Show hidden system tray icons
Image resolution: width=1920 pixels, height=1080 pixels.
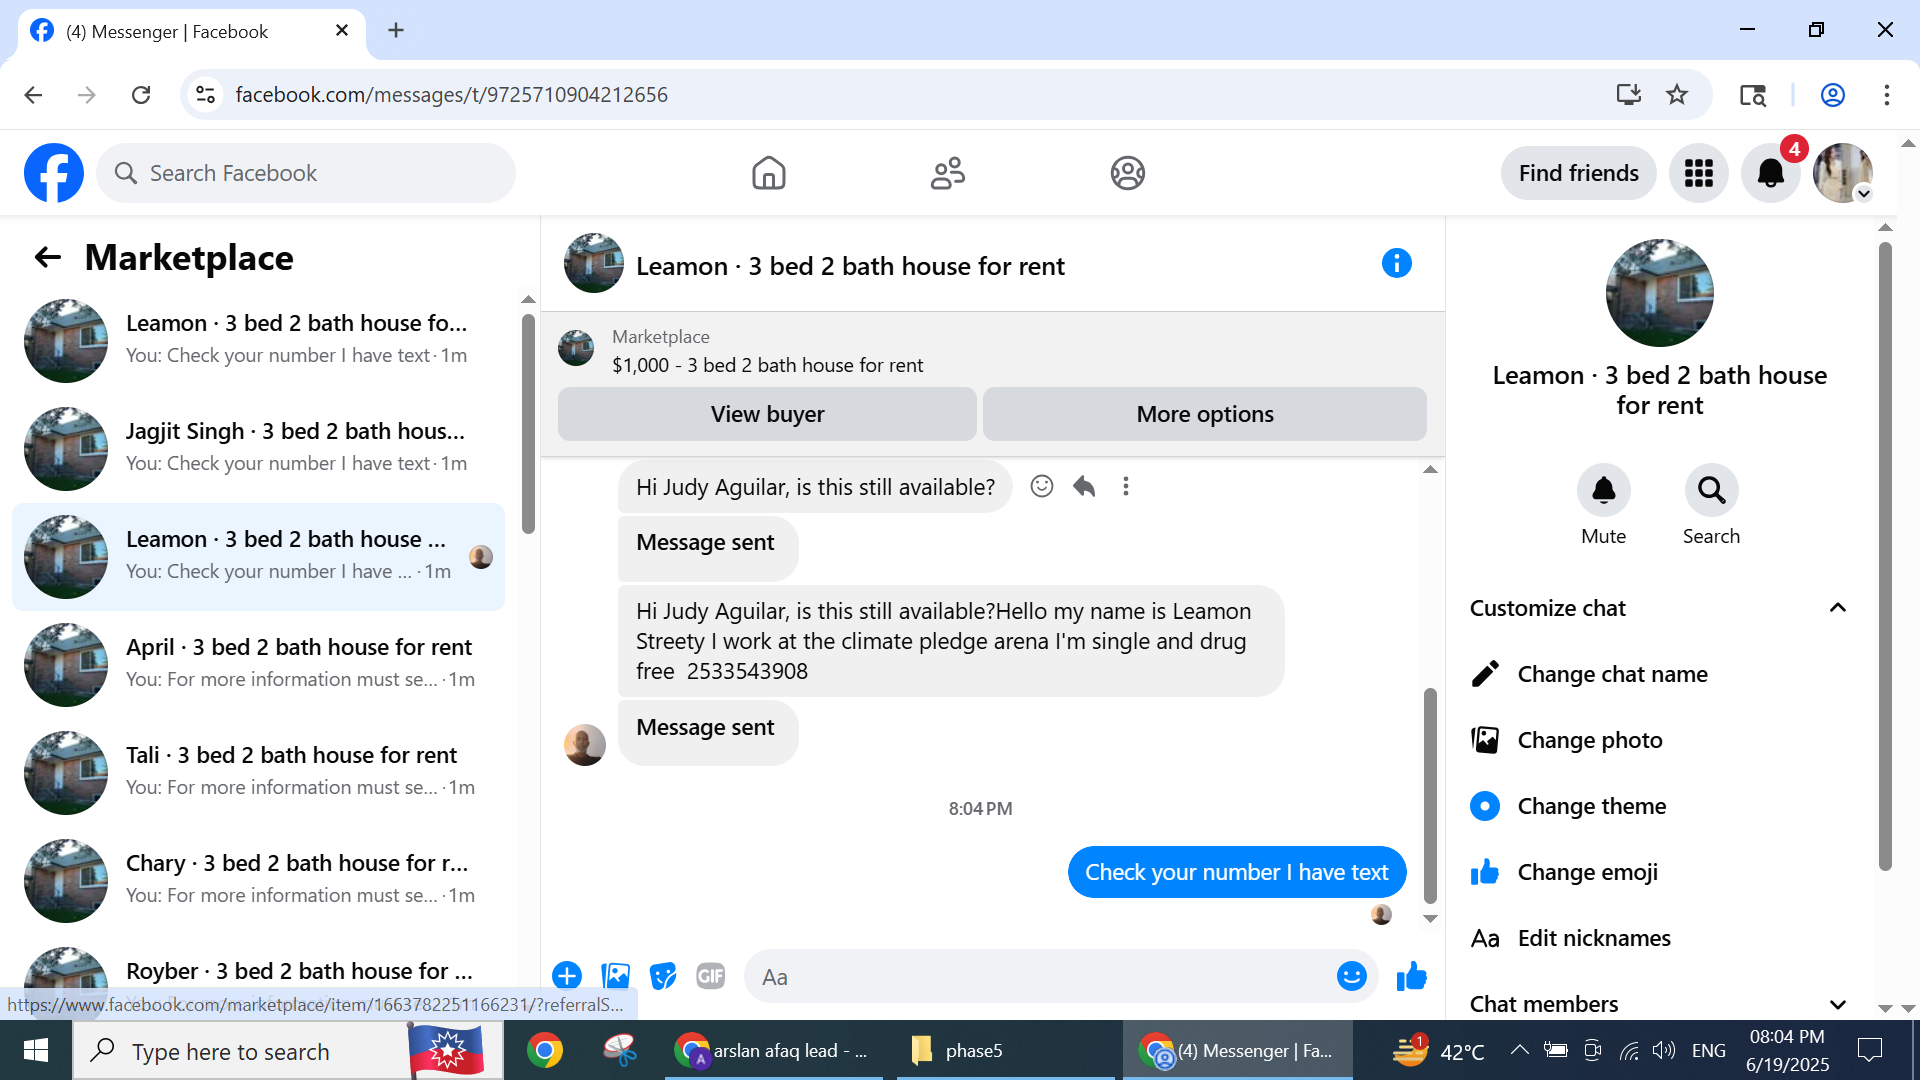(1519, 1050)
